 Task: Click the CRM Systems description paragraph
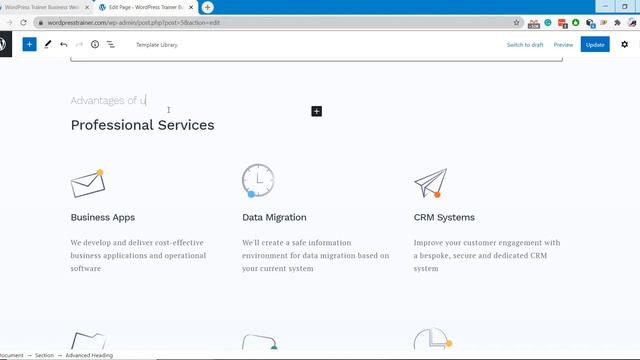point(487,256)
